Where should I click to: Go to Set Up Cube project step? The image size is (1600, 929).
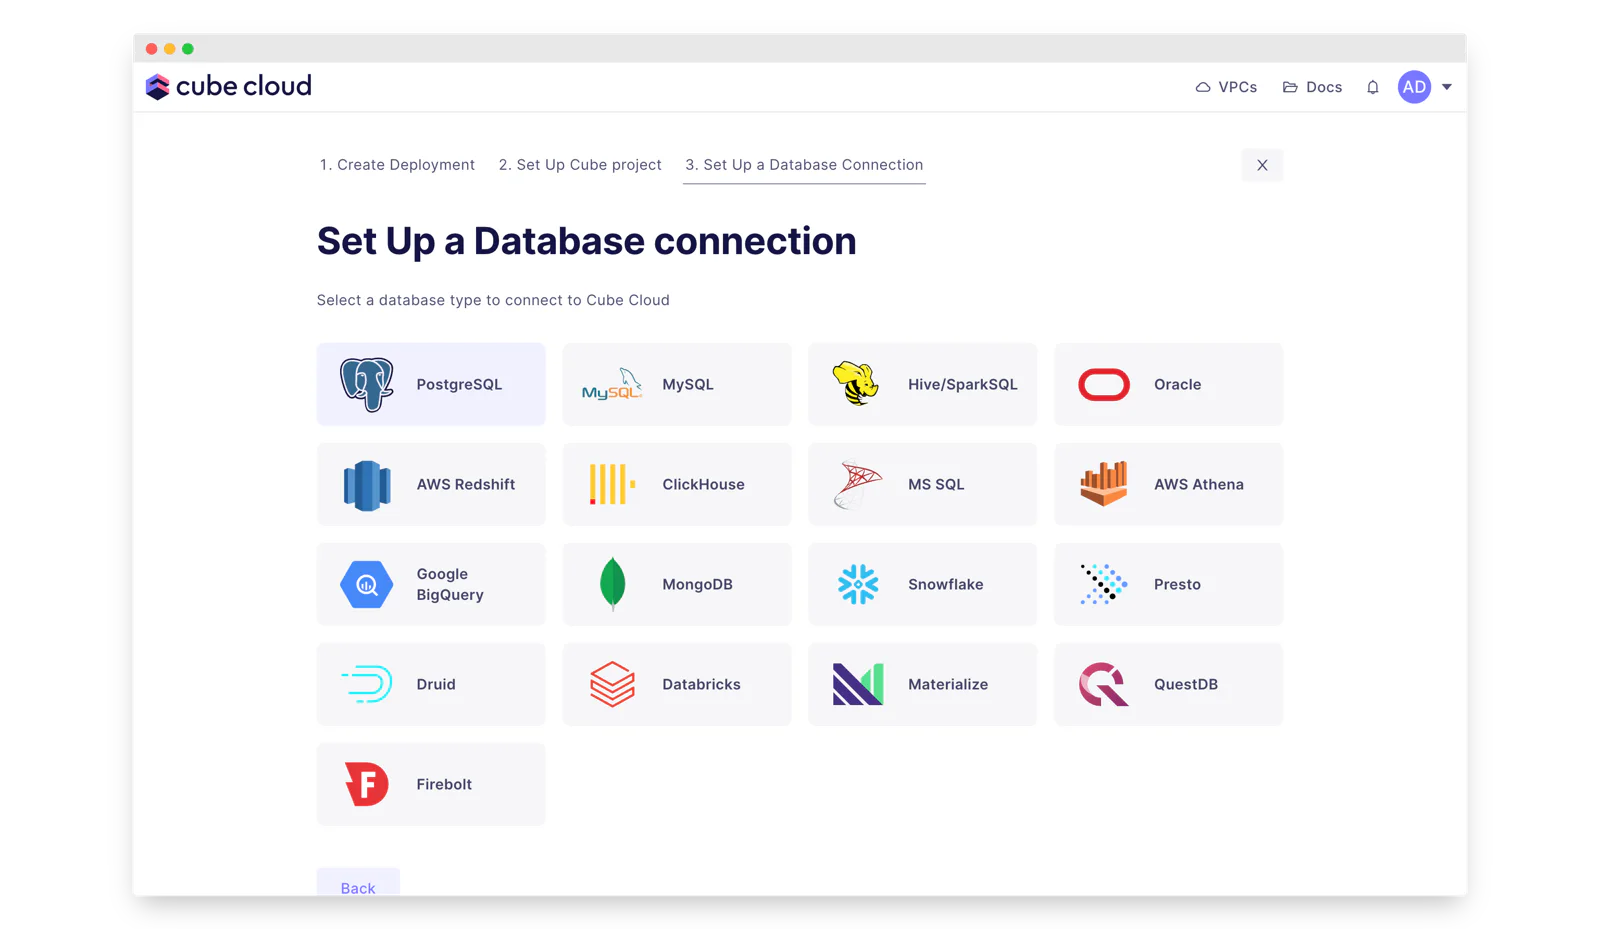(x=580, y=165)
